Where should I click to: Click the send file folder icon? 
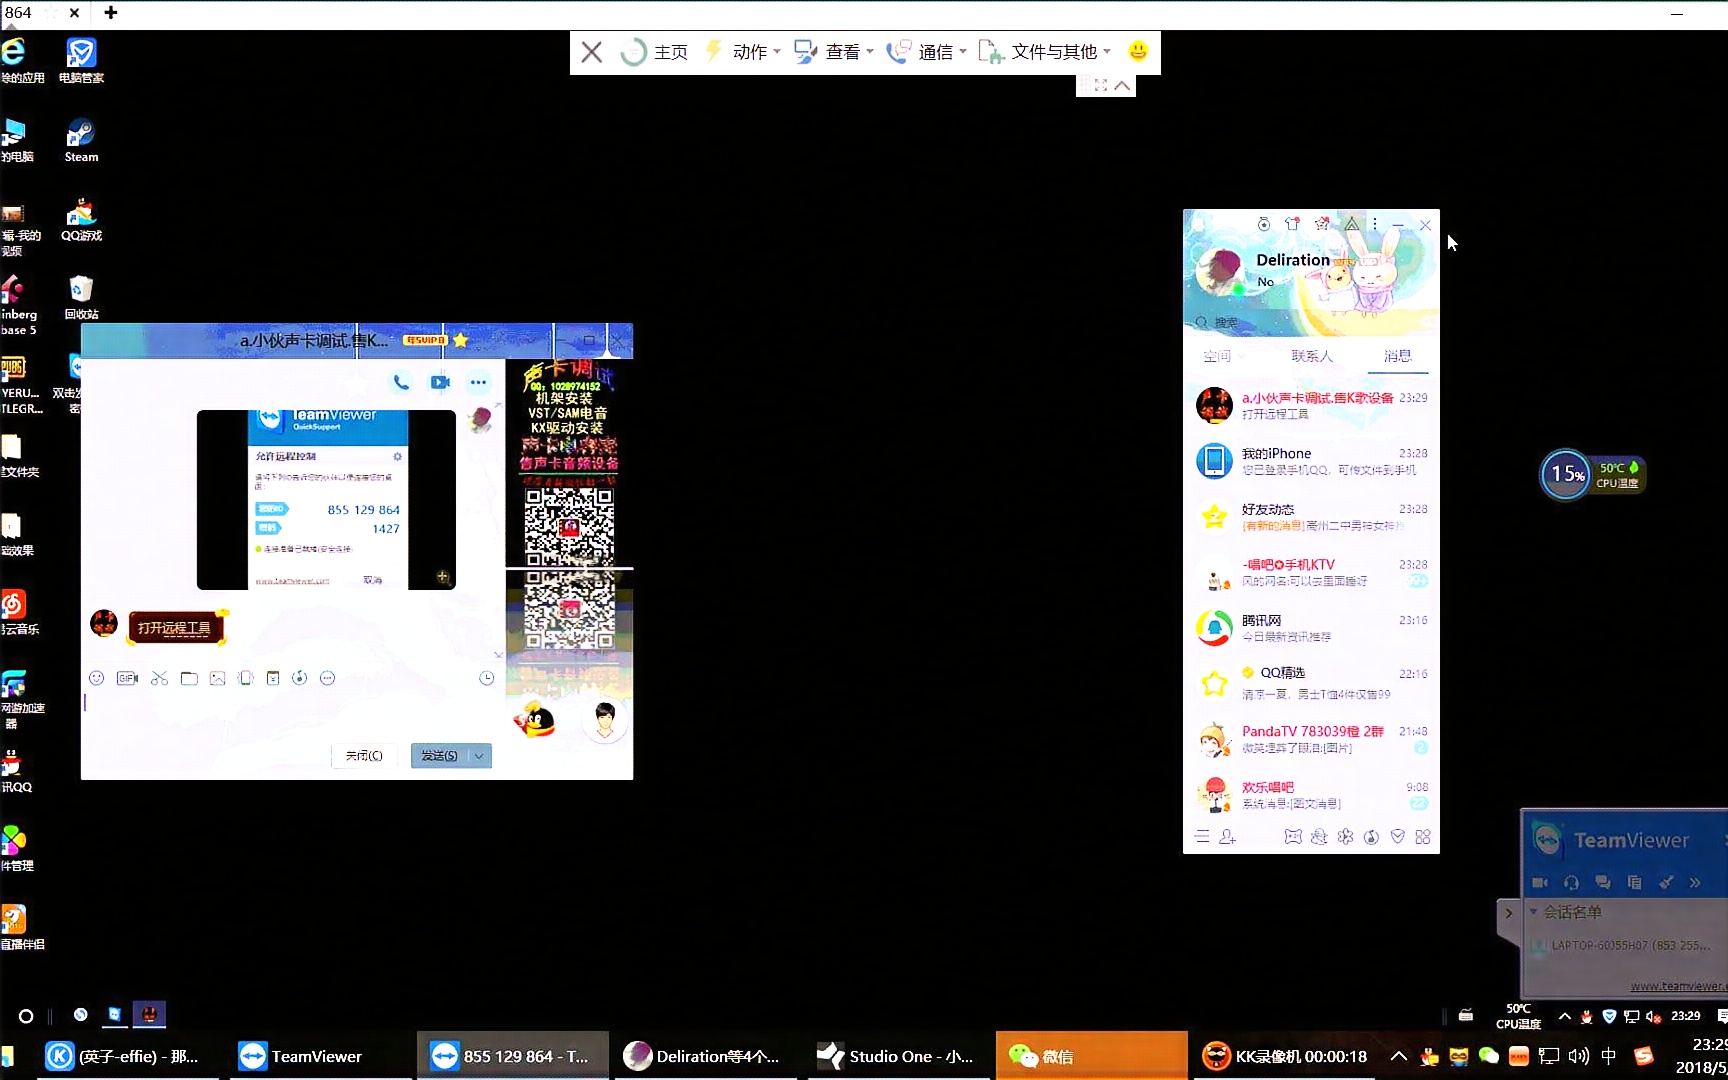(x=189, y=678)
